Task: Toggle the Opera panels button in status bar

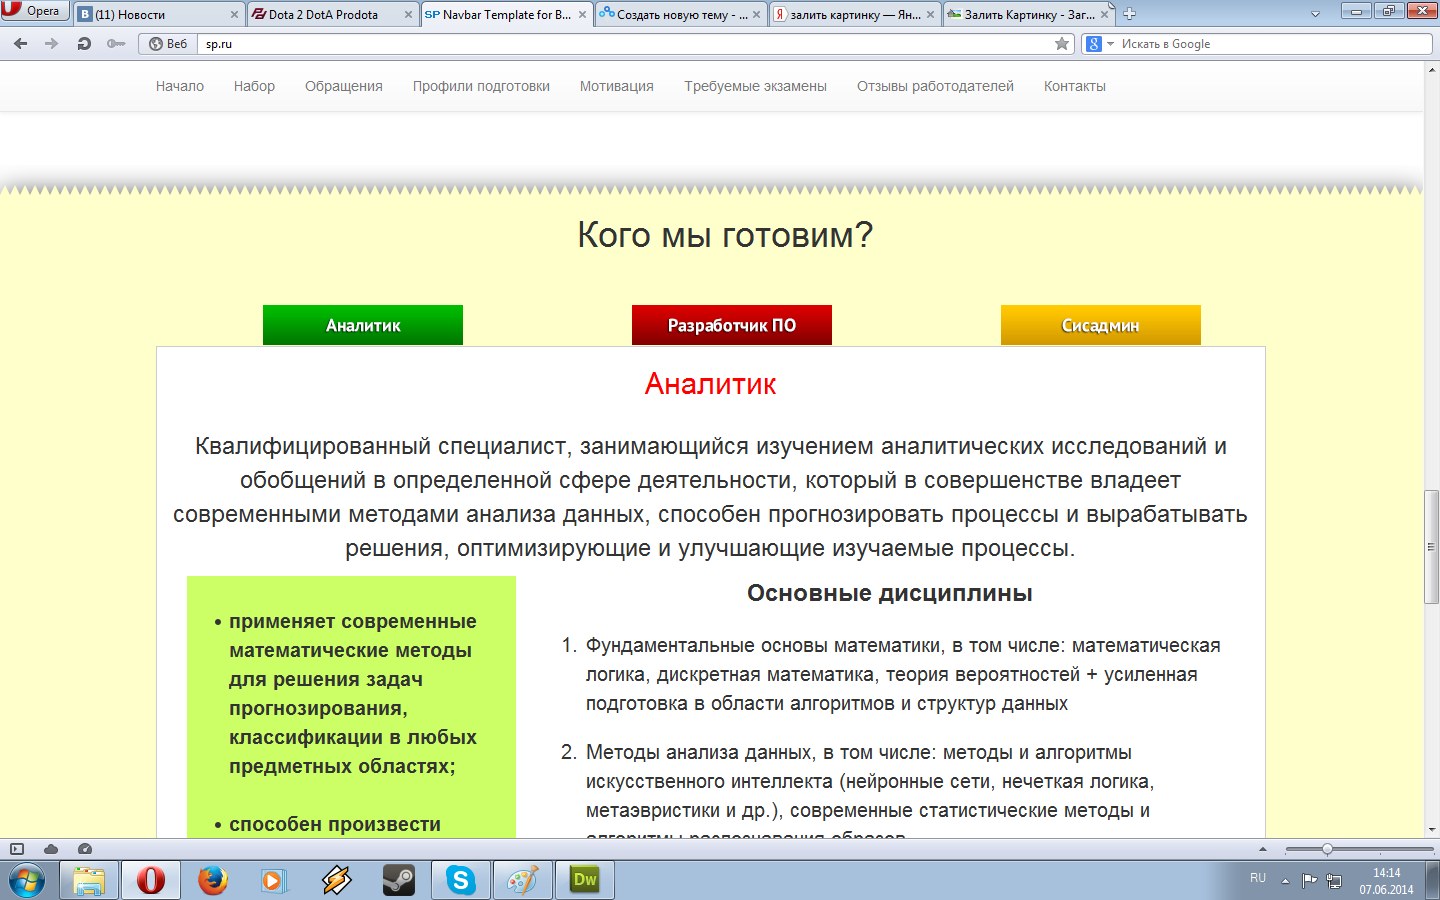Action: pyautogui.click(x=16, y=849)
